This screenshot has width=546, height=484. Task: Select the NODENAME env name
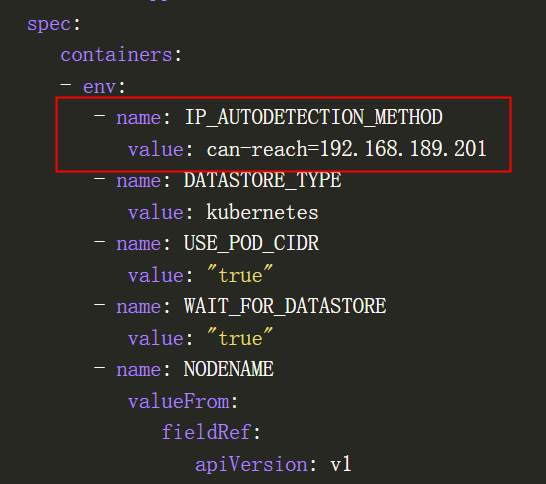coord(229,369)
